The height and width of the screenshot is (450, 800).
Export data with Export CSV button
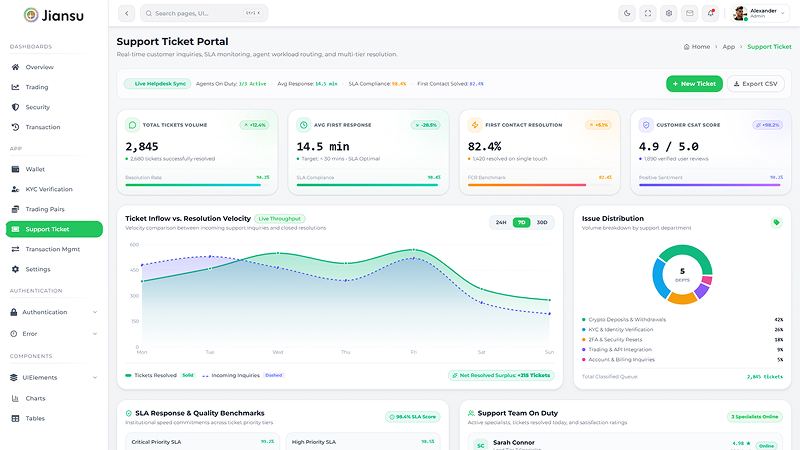pyautogui.click(x=756, y=84)
